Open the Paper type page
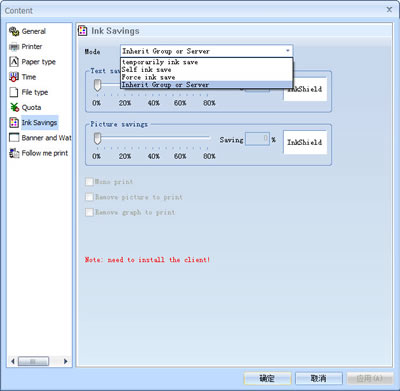Image resolution: width=400 pixels, height=391 pixels. tap(38, 62)
